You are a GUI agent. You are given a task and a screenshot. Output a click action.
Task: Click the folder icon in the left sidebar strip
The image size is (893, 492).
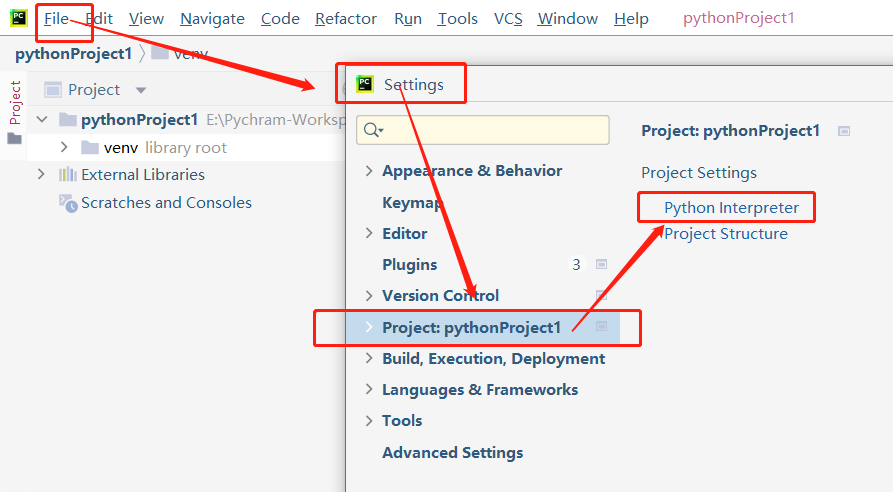[14, 139]
